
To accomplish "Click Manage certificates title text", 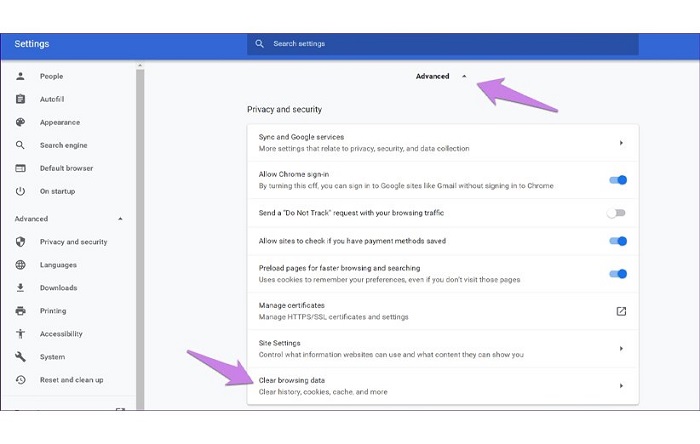I will 292,305.
